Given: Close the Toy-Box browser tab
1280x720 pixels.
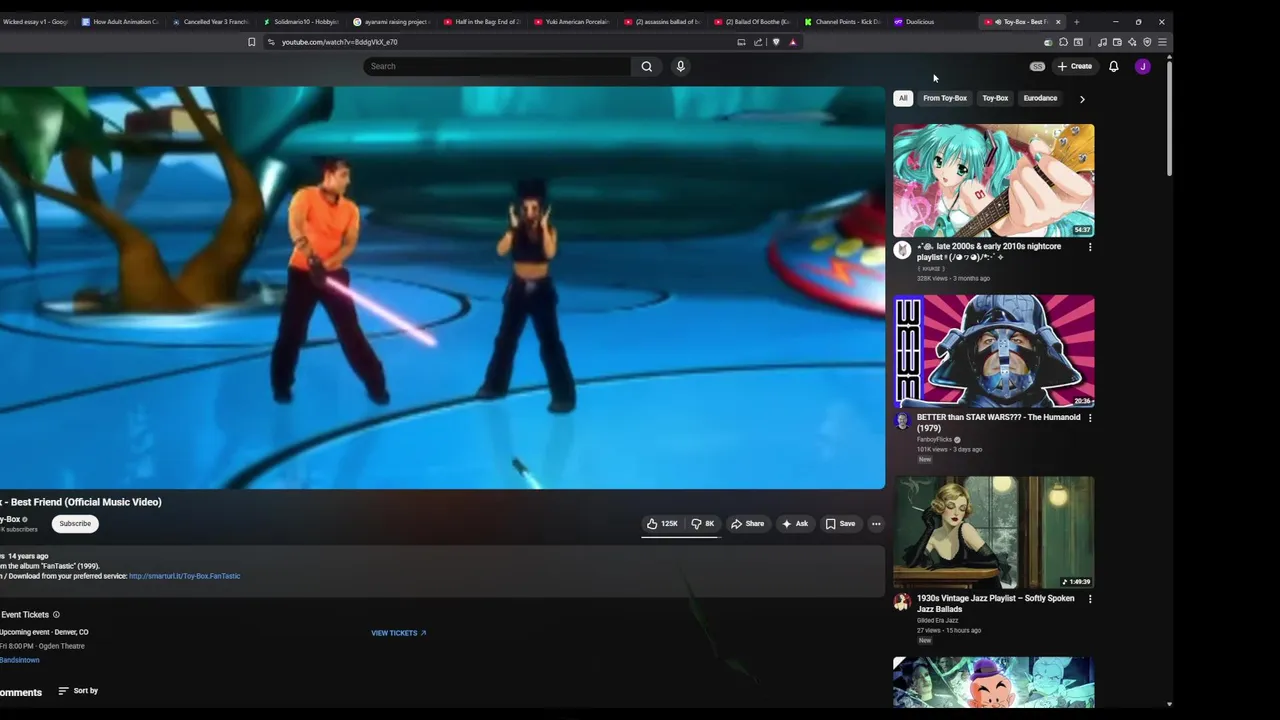Looking at the screenshot, I should coord(1058,21).
